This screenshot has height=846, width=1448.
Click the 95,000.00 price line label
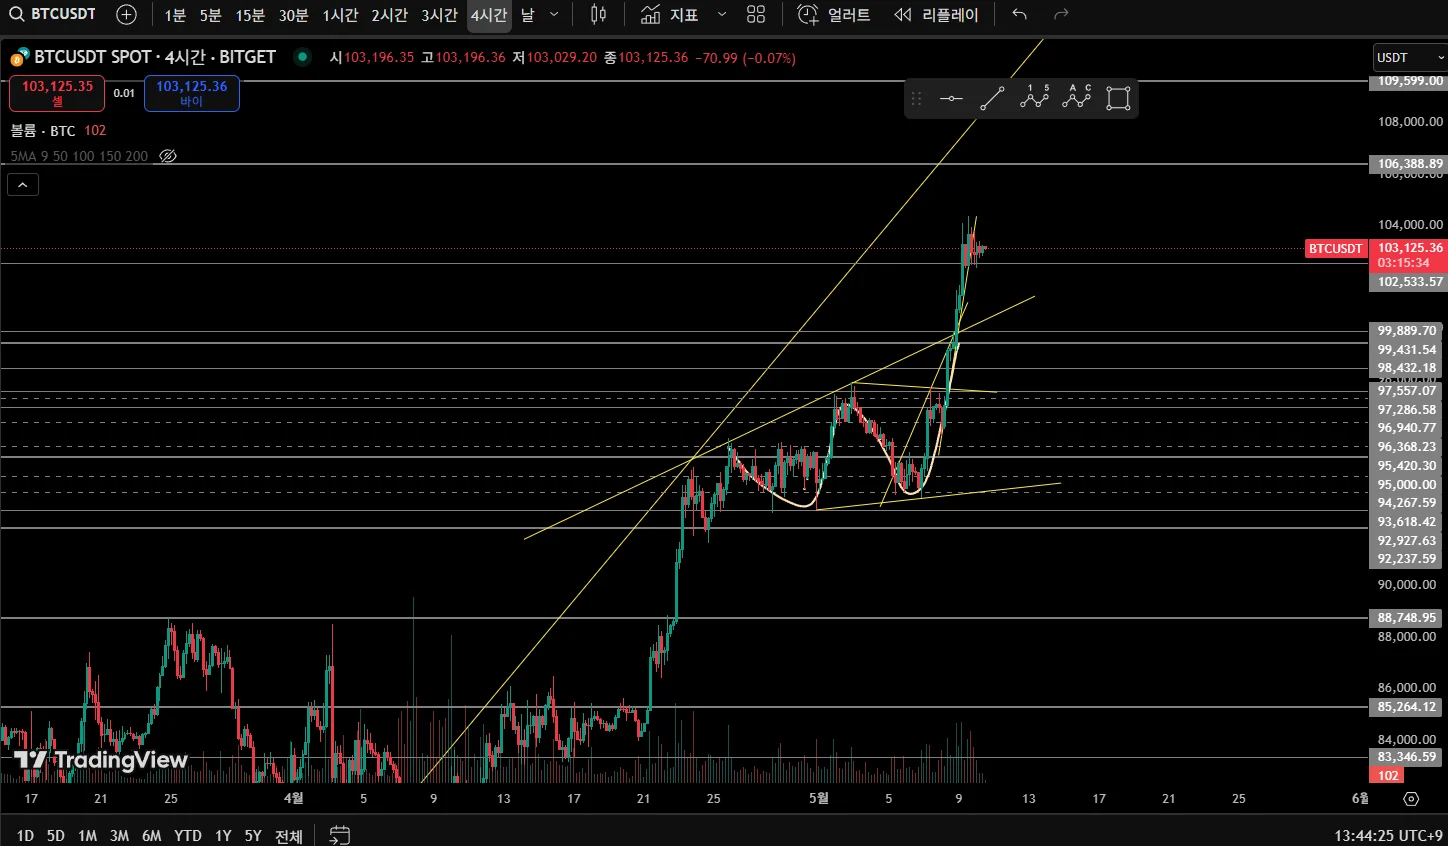(1407, 485)
